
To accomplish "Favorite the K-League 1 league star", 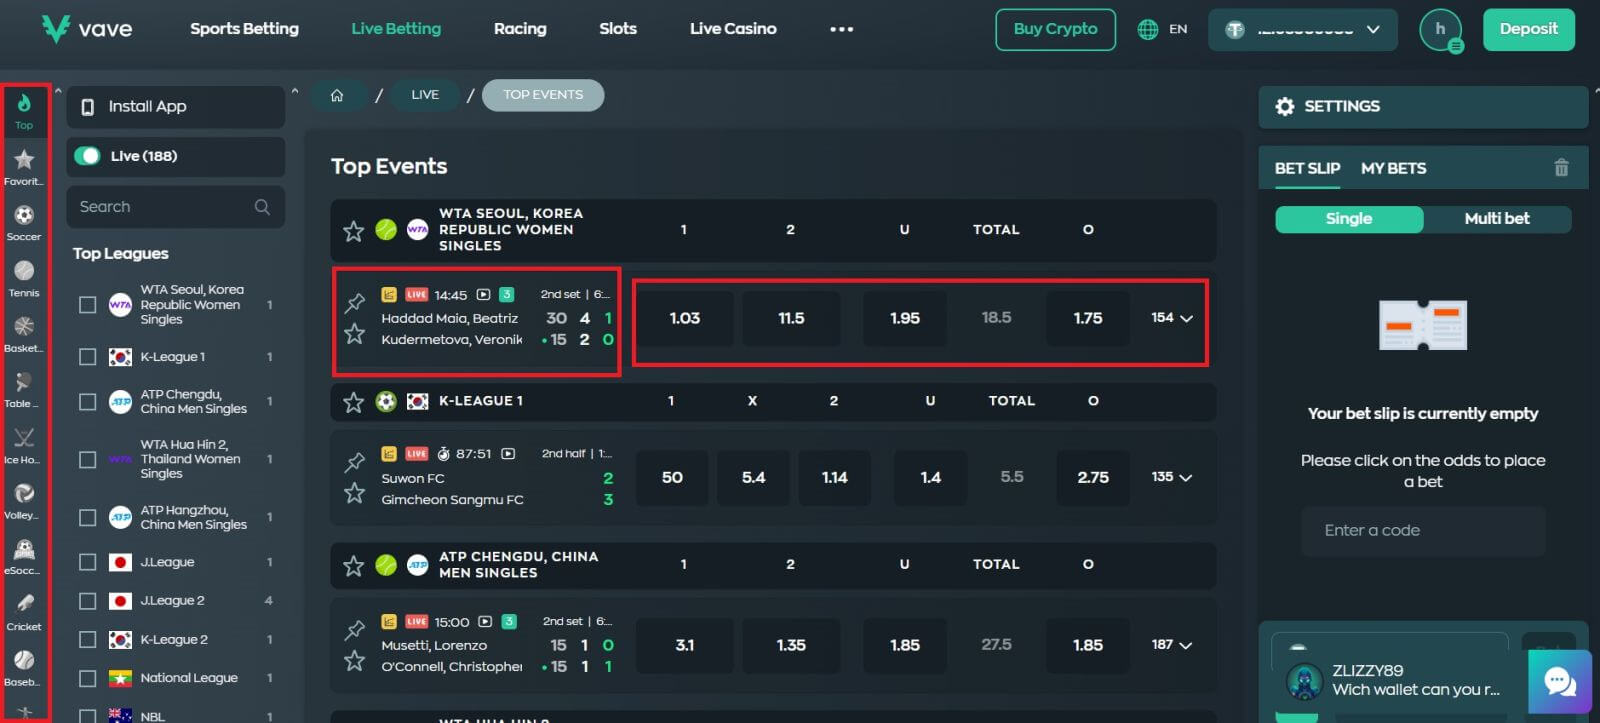I will coord(353,402).
